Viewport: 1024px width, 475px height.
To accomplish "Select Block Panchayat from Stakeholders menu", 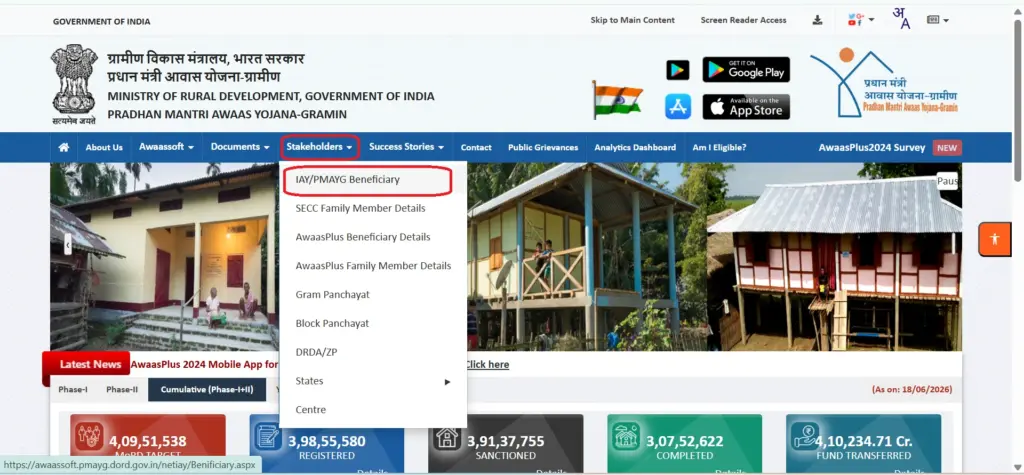I will (x=373, y=323).
